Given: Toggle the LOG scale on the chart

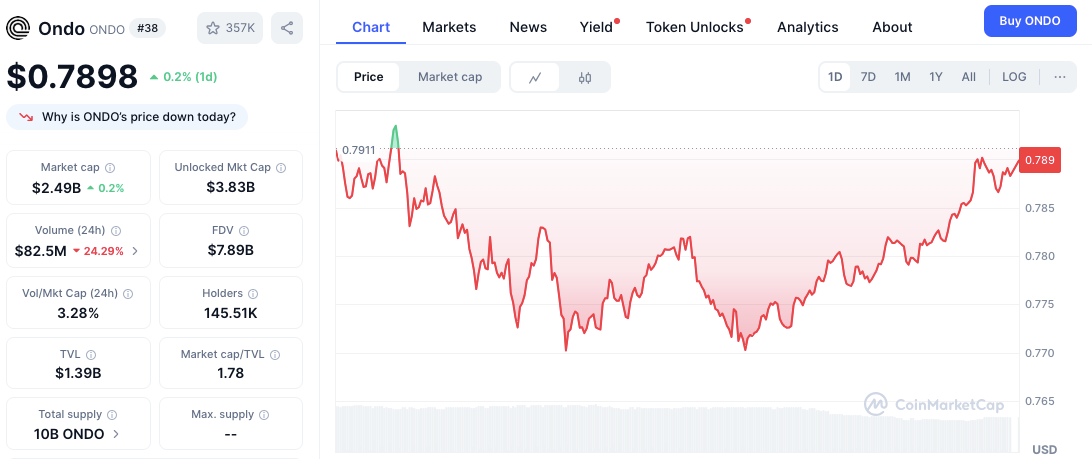Looking at the screenshot, I should 1014,77.
